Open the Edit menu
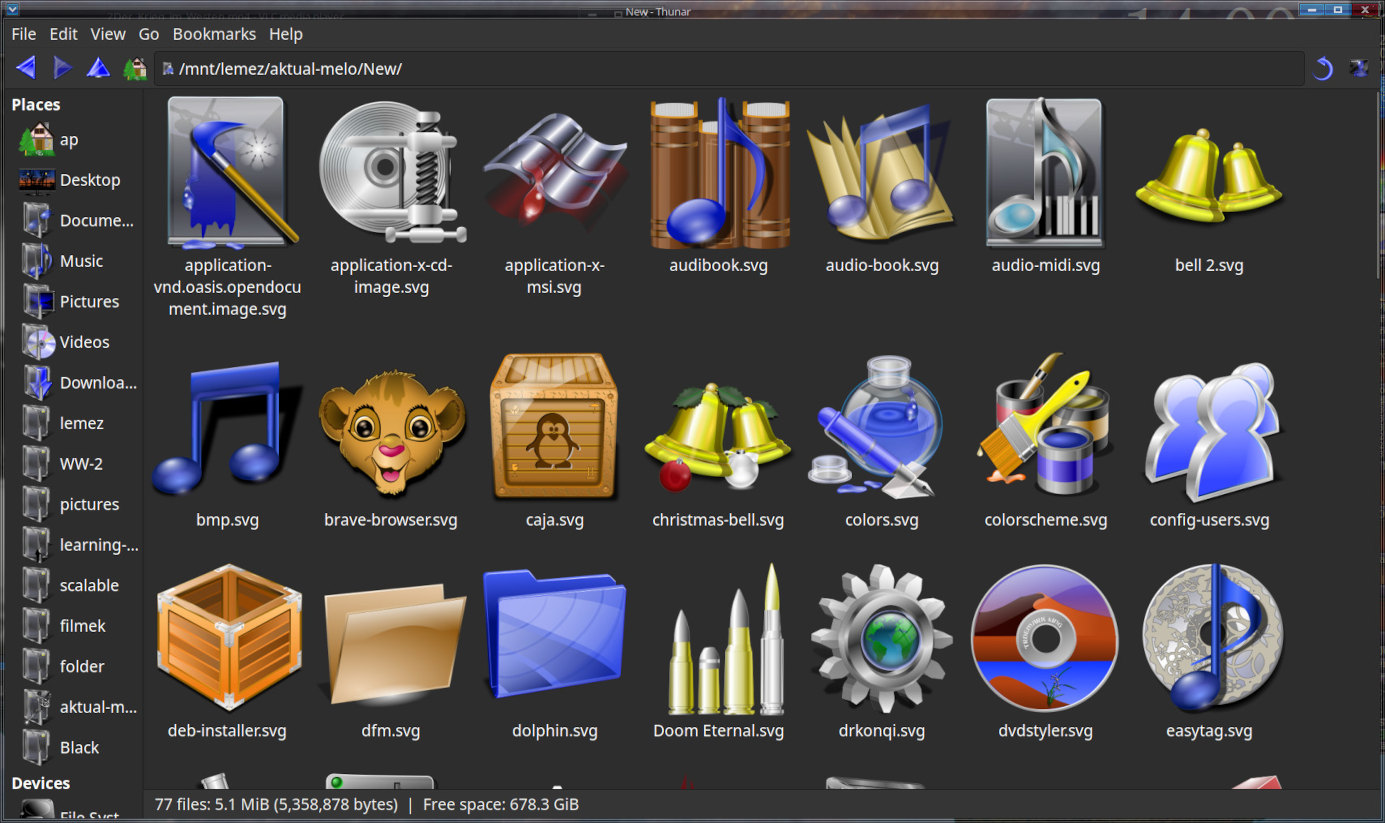Viewport: 1385px width, 823px height. 63,34
